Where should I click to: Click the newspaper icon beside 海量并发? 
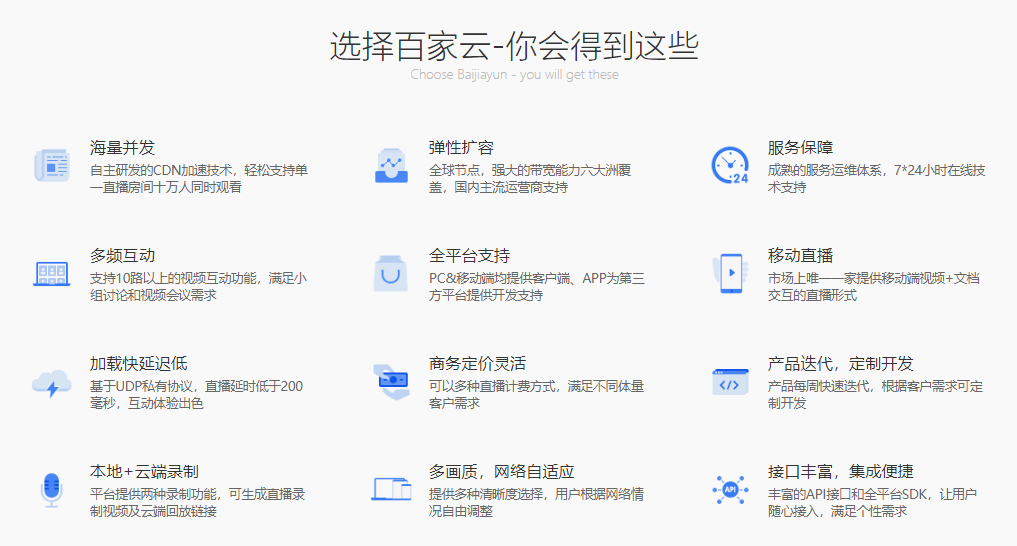click(52, 165)
